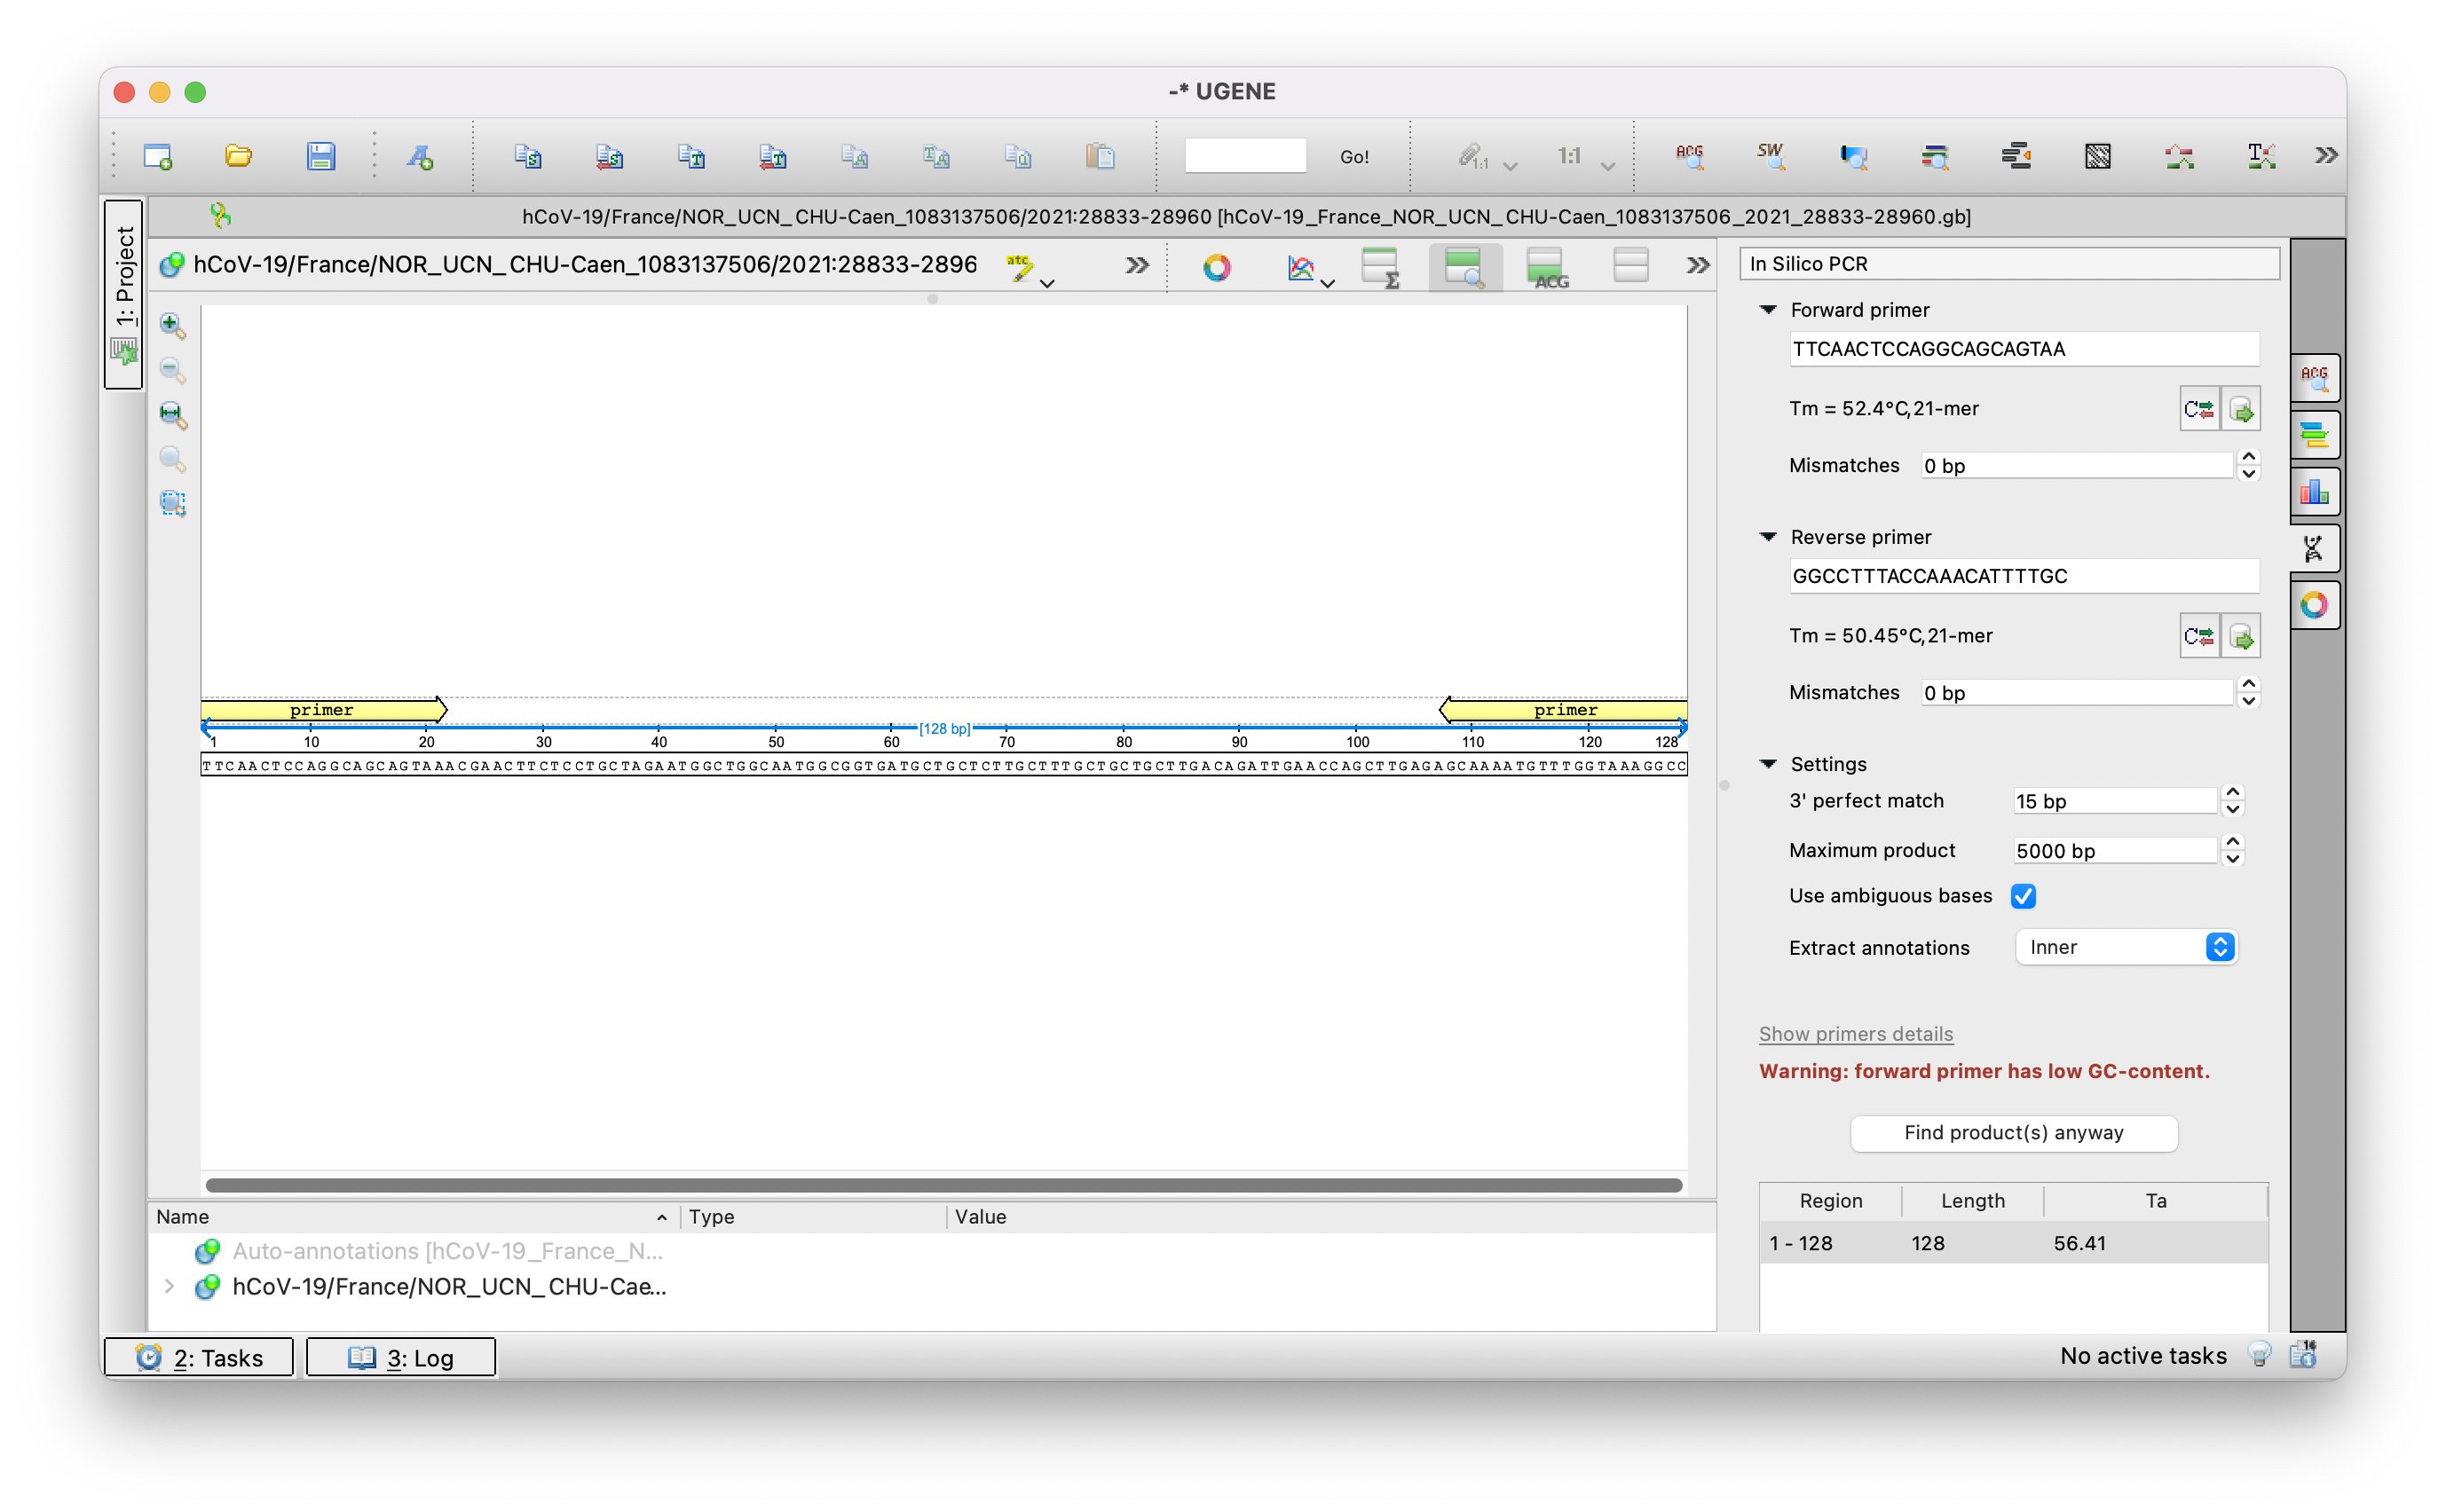Click the horizontal sequence scrollbar
This screenshot has width=2446, height=1512.
pyautogui.click(x=943, y=1185)
